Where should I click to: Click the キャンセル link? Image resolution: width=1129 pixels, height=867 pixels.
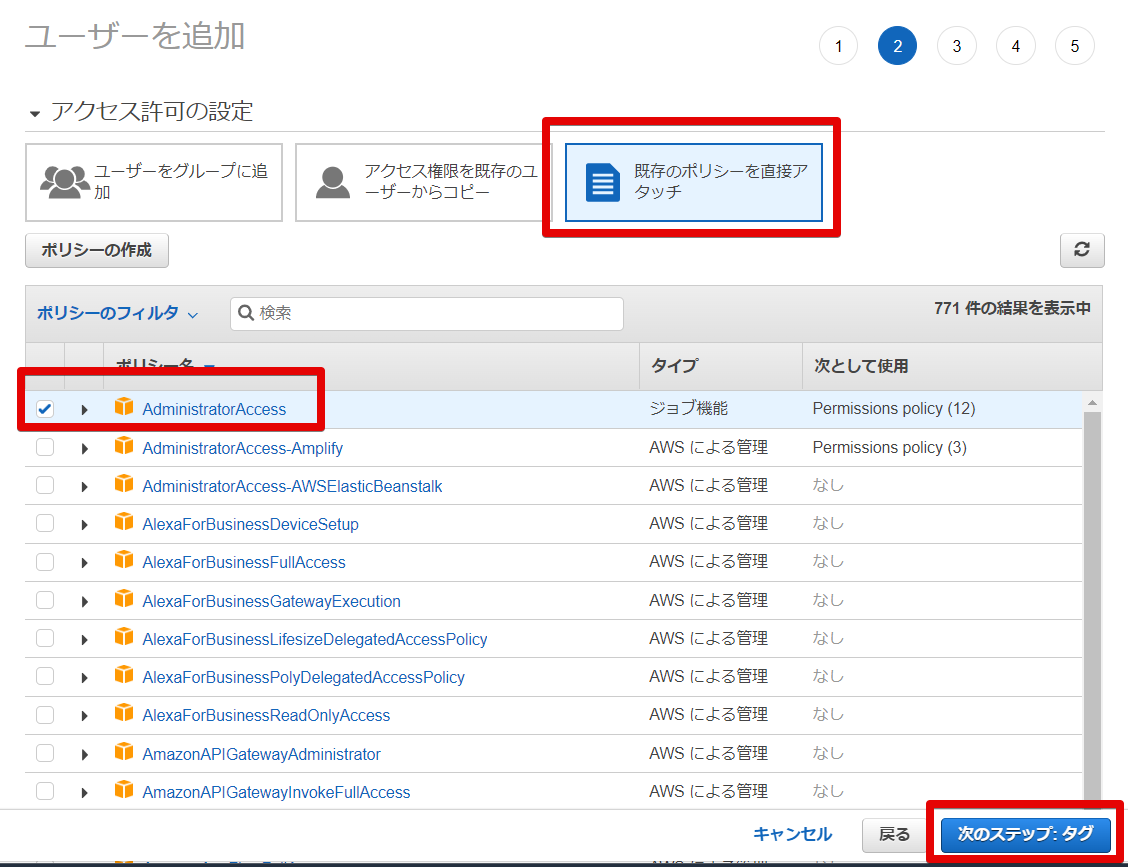[x=792, y=834]
